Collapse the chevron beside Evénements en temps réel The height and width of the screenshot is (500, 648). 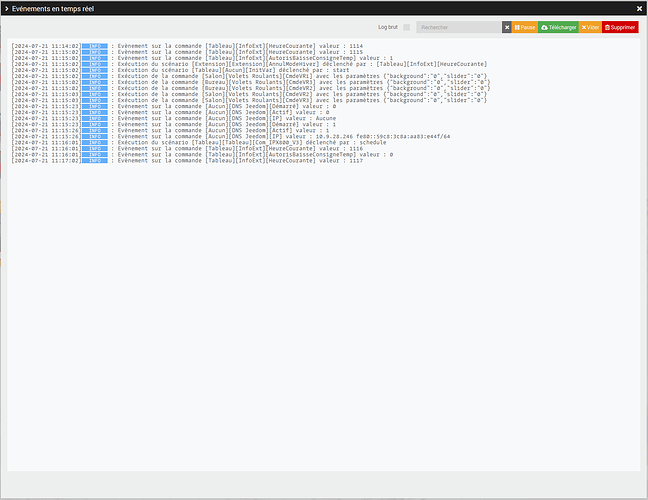[7, 9]
